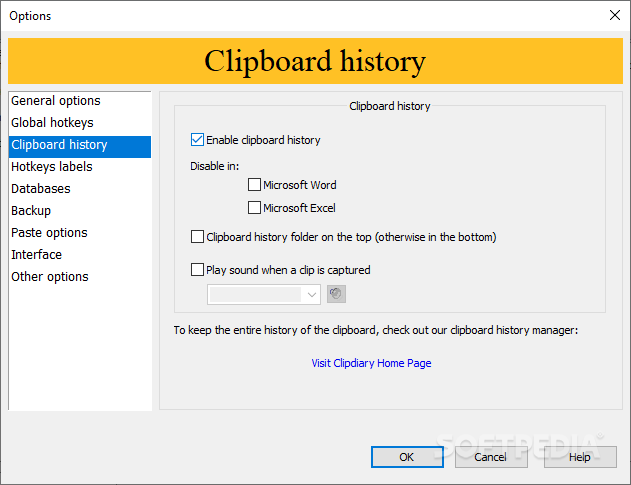Check the Microsoft Excel disable checkbox
This screenshot has height=485, width=631.
pos(255,208)
